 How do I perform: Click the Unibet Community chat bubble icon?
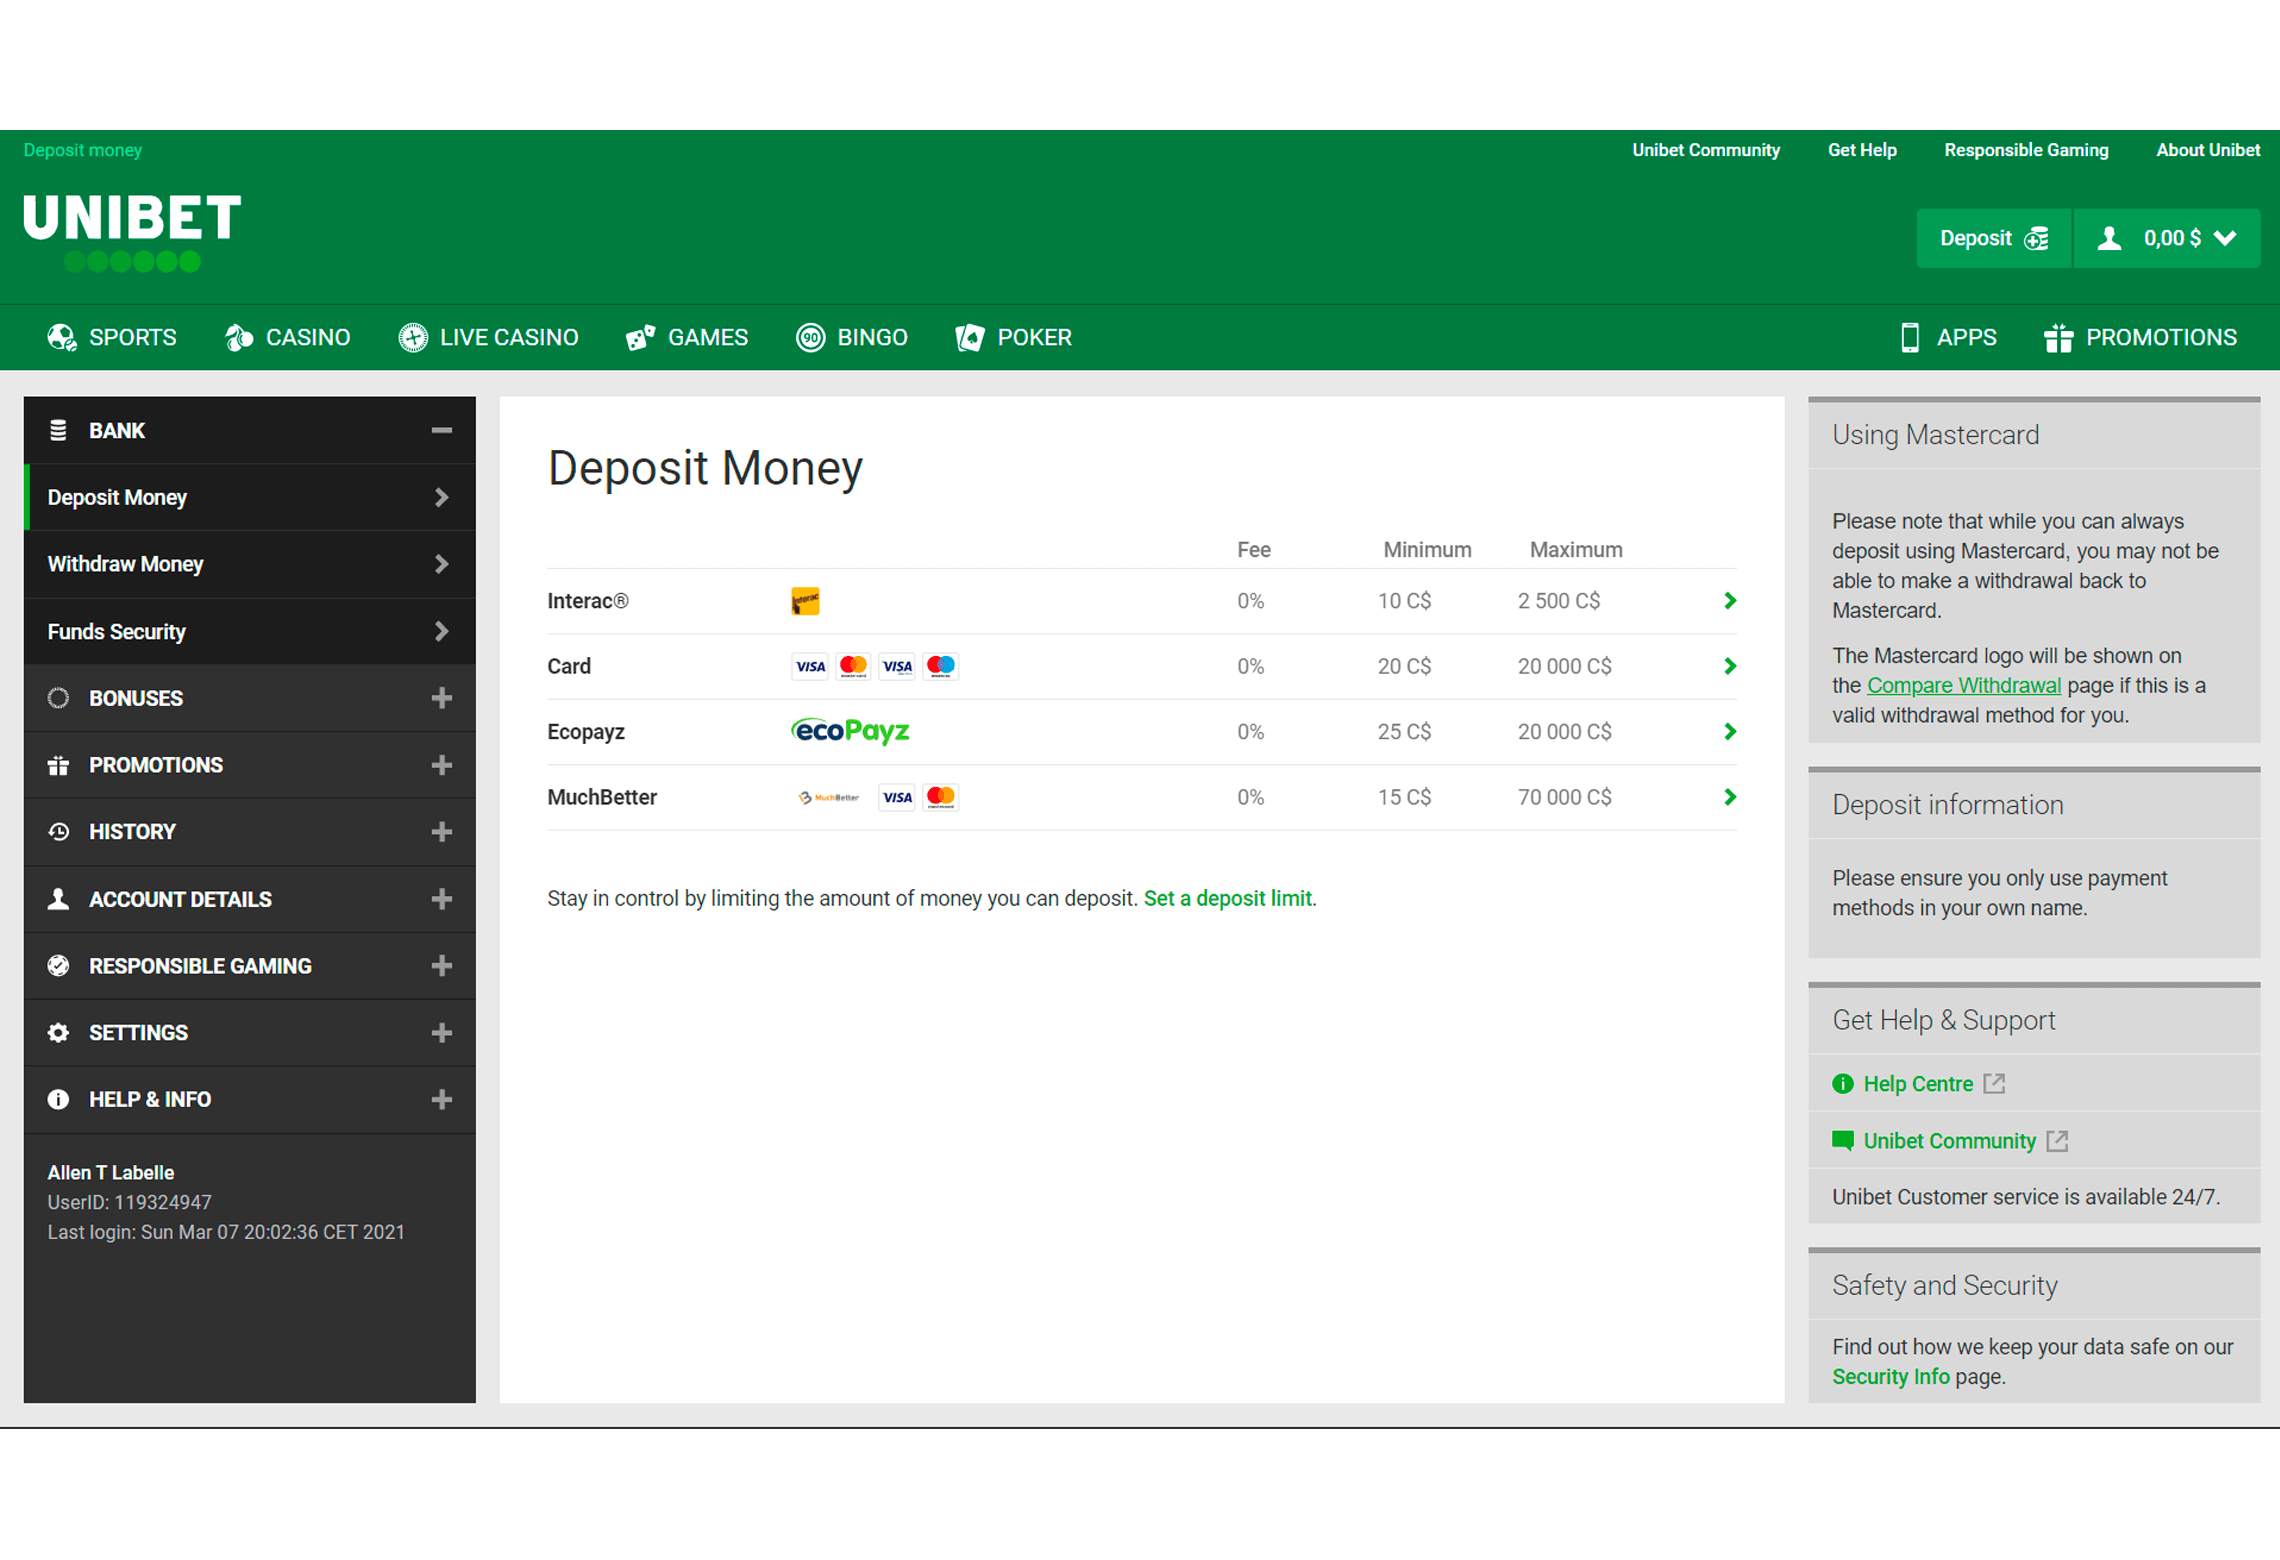point(1843,1141)
